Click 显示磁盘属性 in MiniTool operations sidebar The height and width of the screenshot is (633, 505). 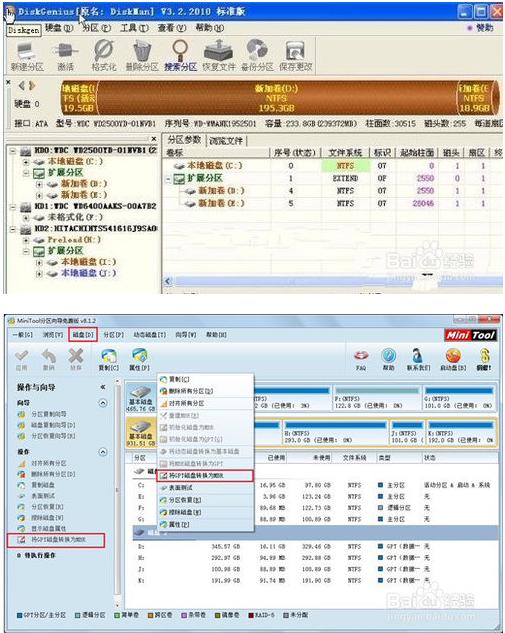tap(48, 528)
